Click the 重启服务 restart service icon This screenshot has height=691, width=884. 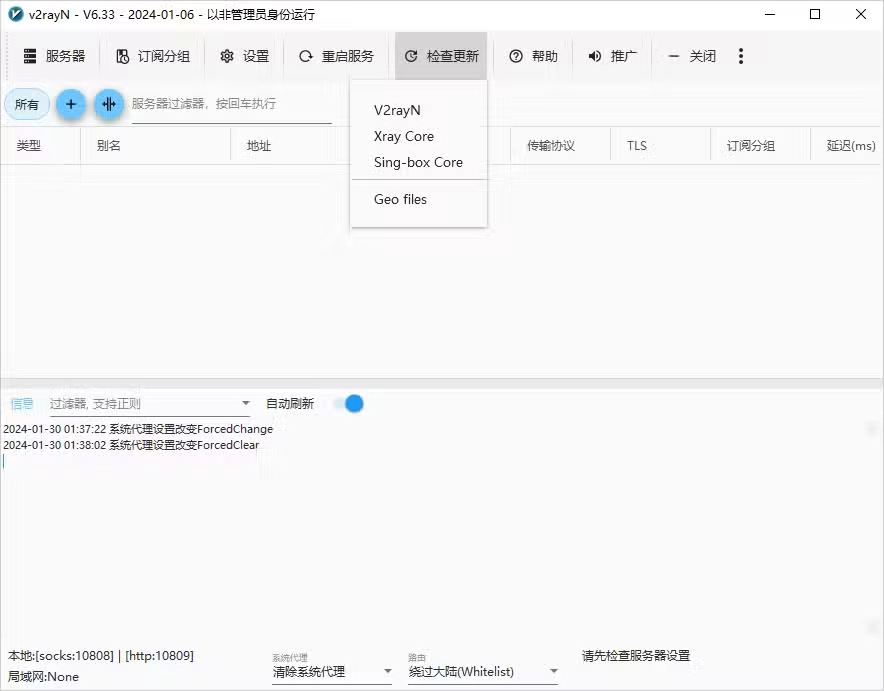coord(305,56)
